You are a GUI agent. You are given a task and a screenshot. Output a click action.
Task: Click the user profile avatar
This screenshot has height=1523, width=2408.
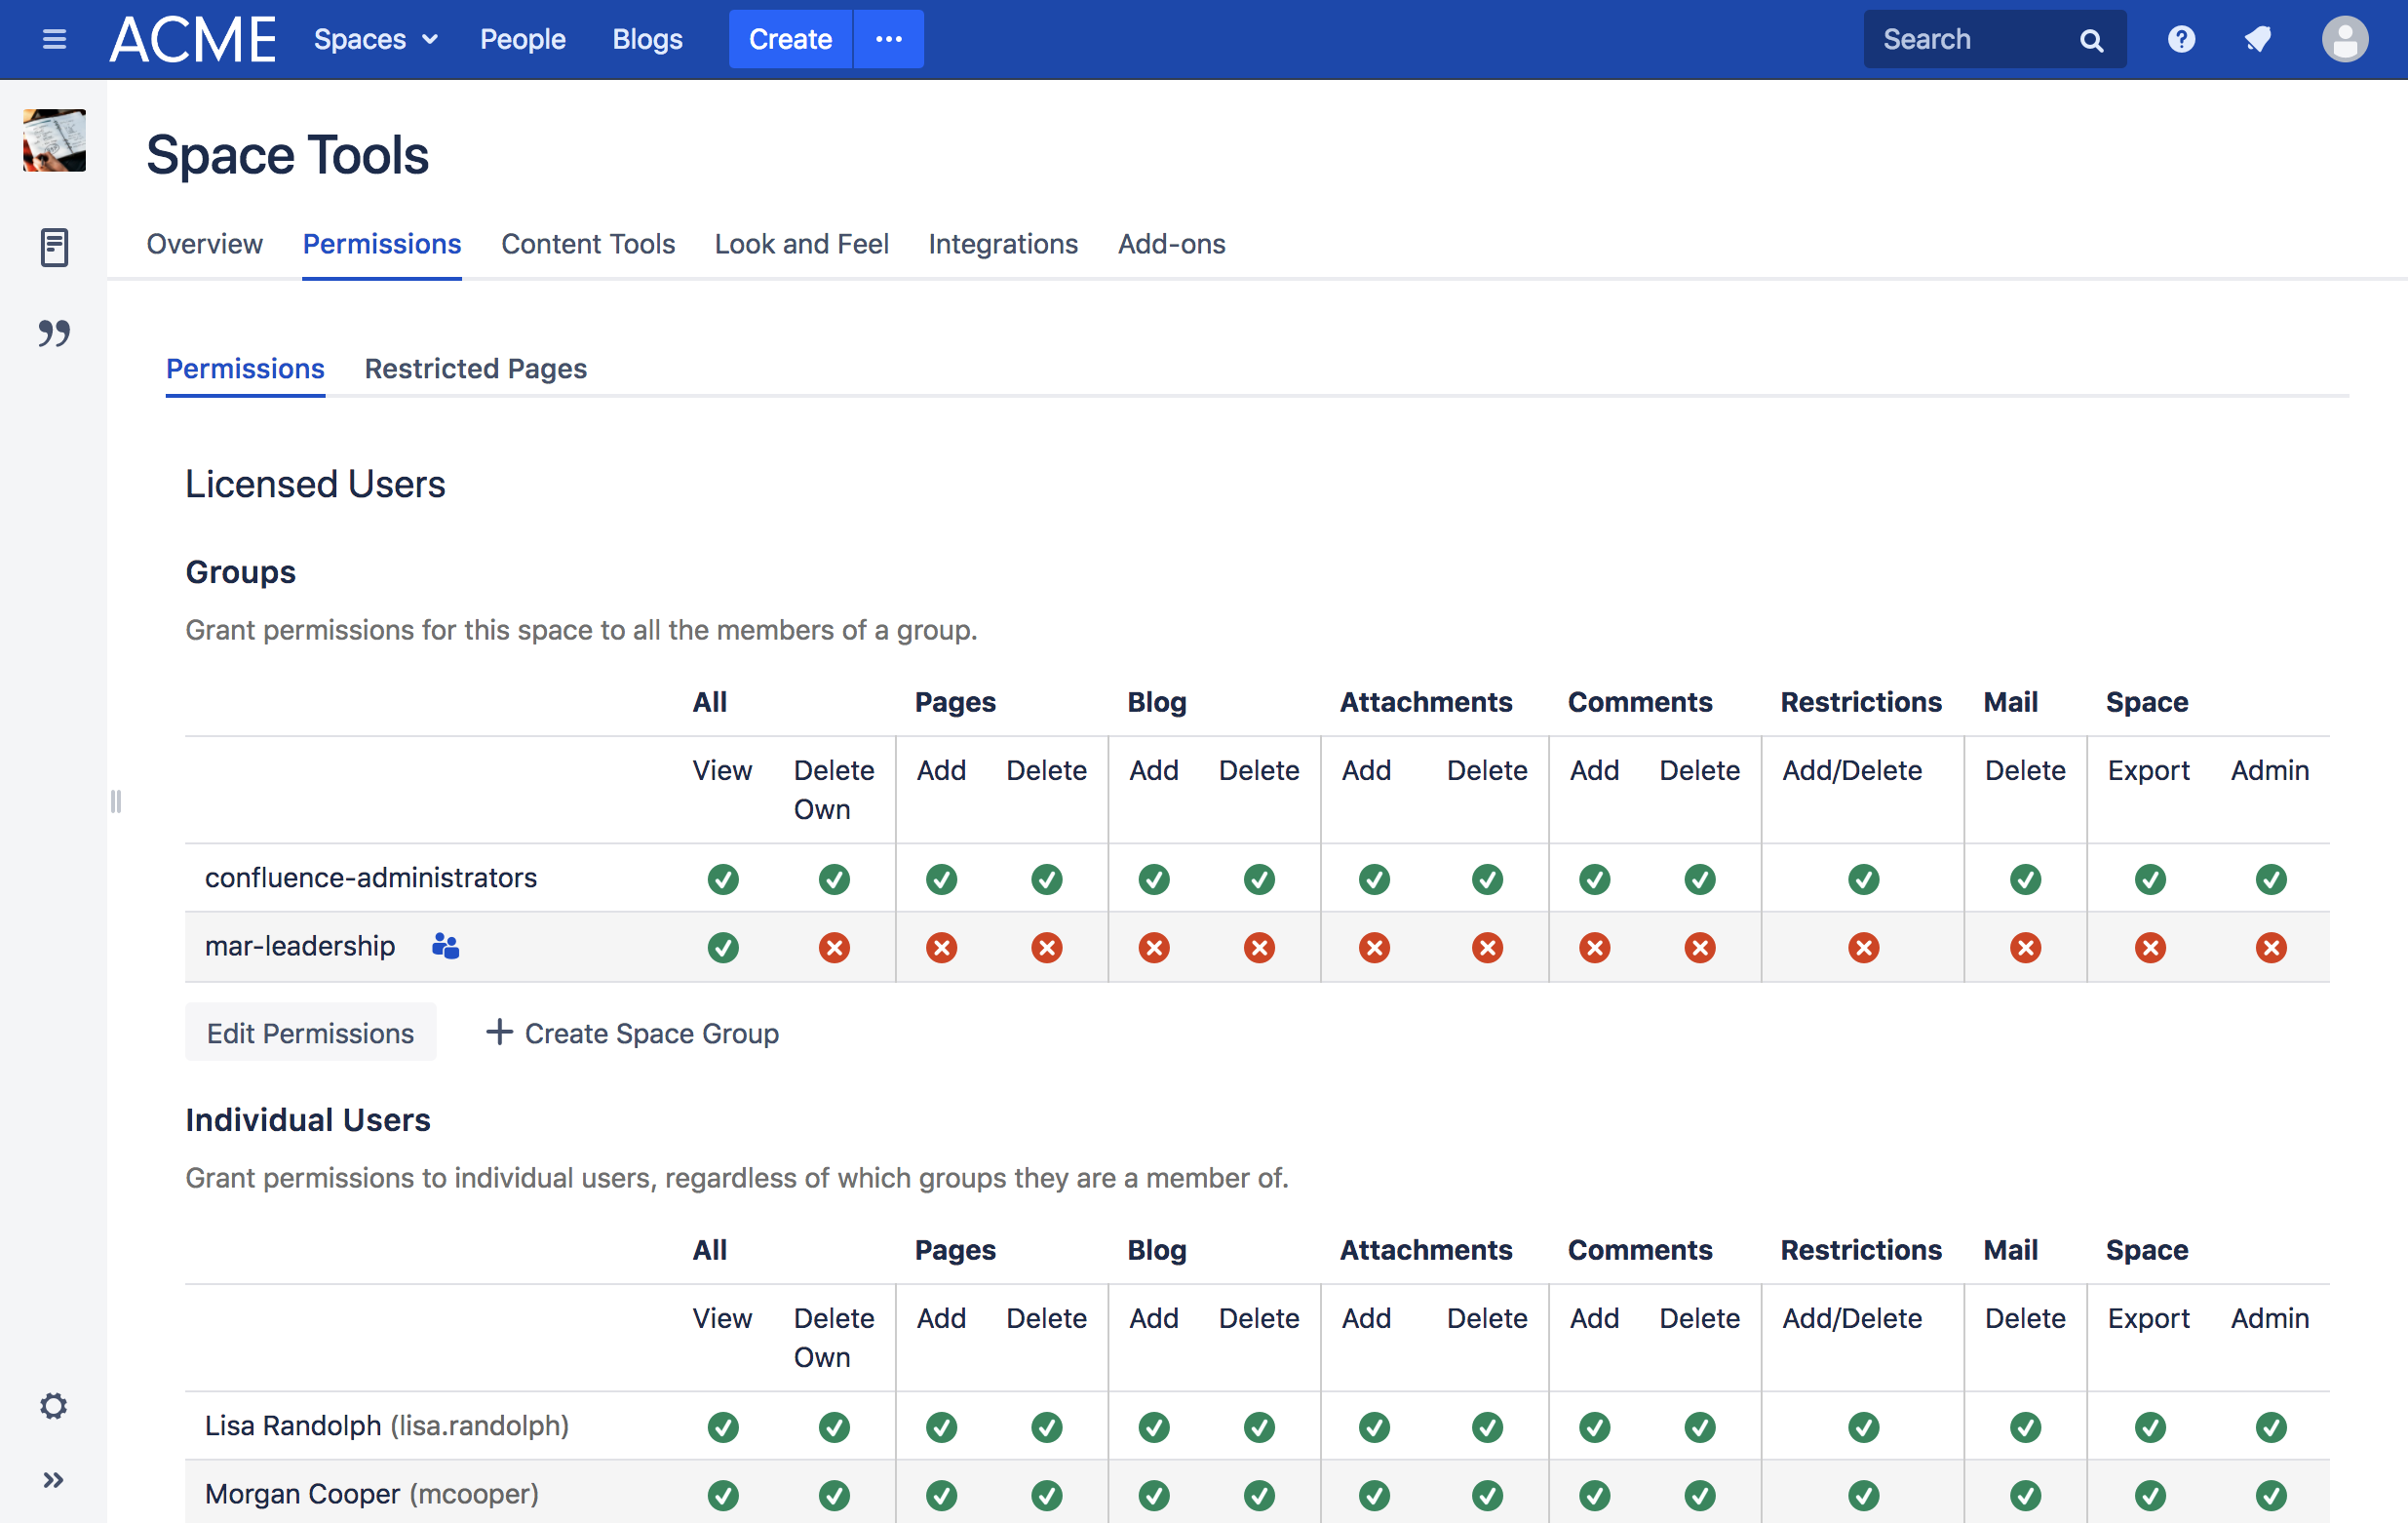[2343, 40]
